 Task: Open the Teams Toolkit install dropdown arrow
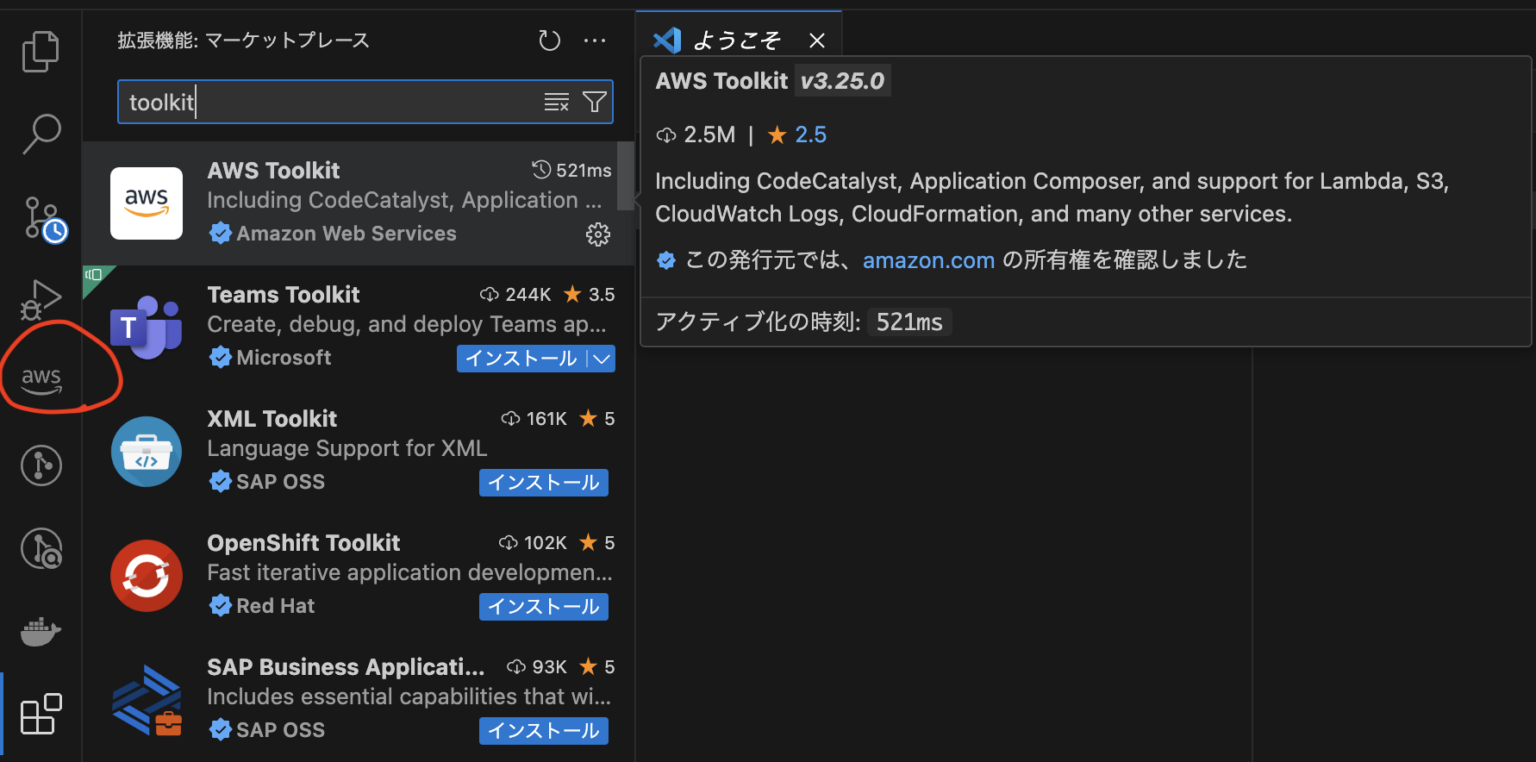pos(601,358)
